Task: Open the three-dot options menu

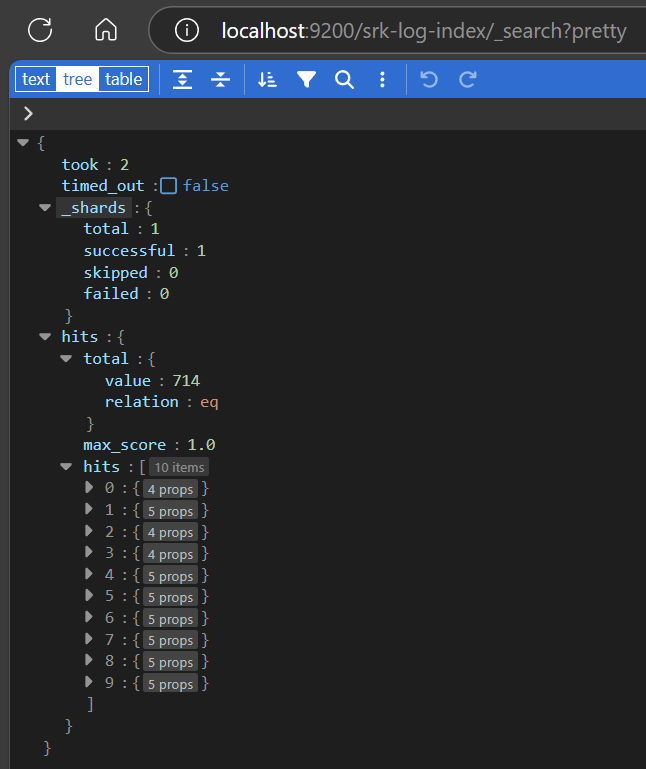Action: (x=382, y=80)
